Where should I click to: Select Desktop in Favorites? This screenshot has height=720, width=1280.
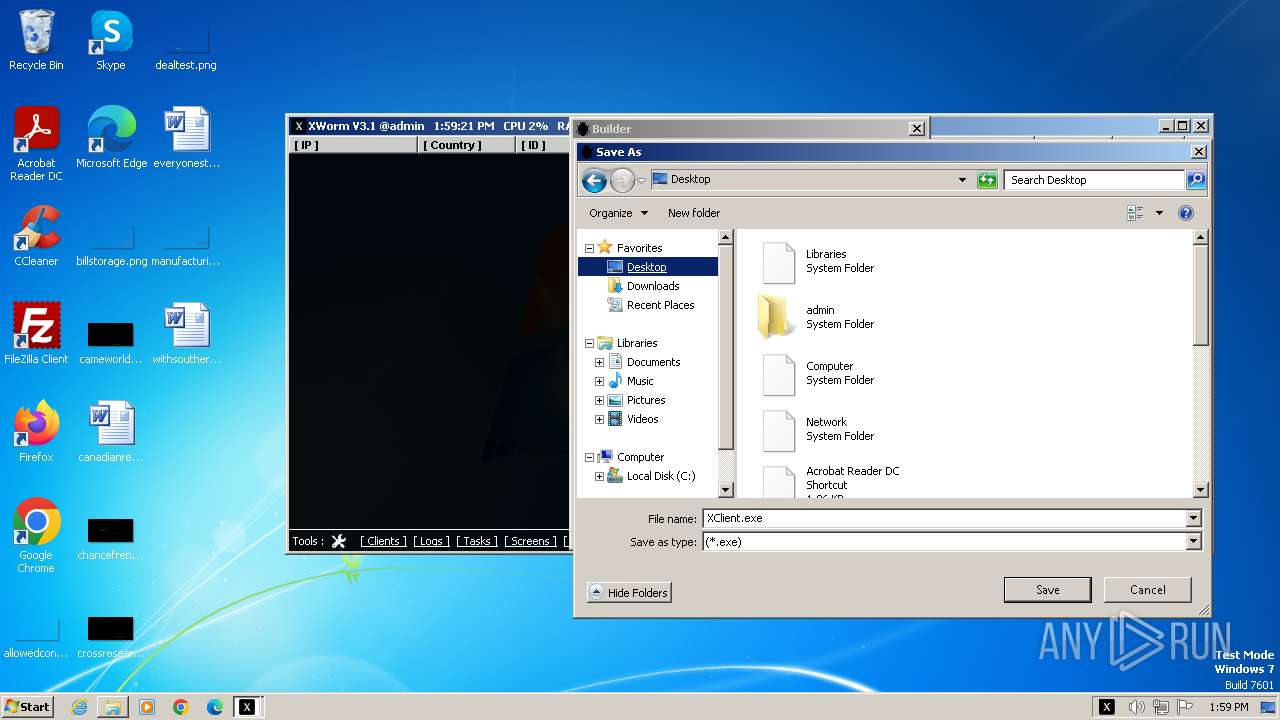(x=647, y=267)
